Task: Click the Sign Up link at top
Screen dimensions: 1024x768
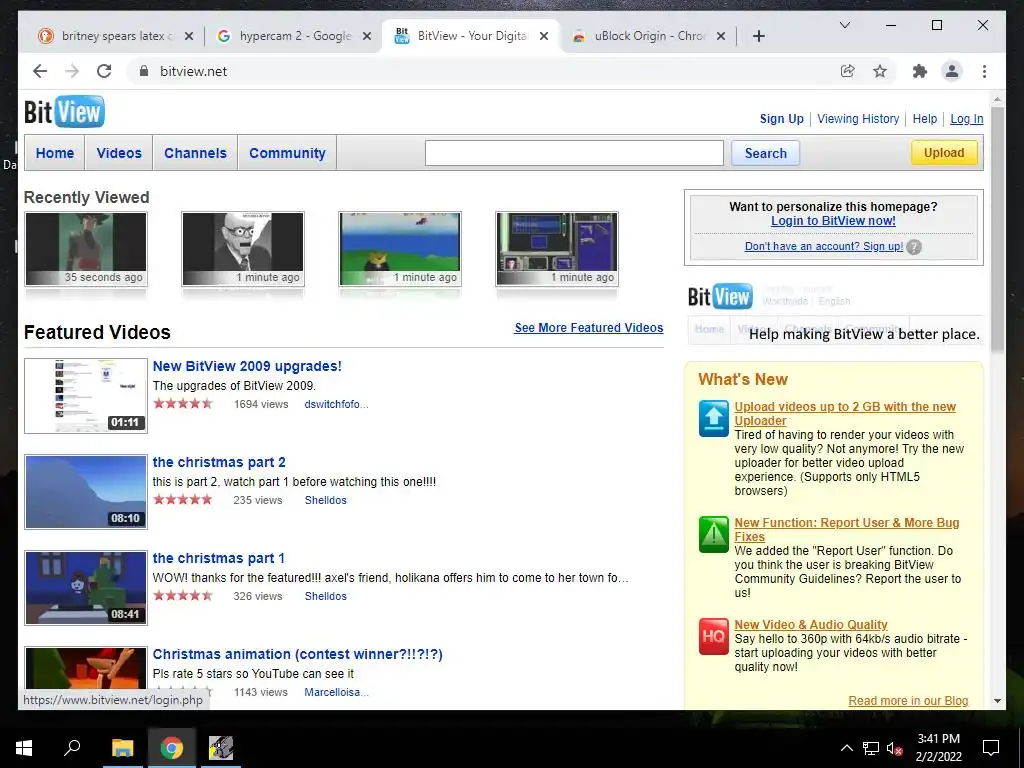Action: pos(781,119)
